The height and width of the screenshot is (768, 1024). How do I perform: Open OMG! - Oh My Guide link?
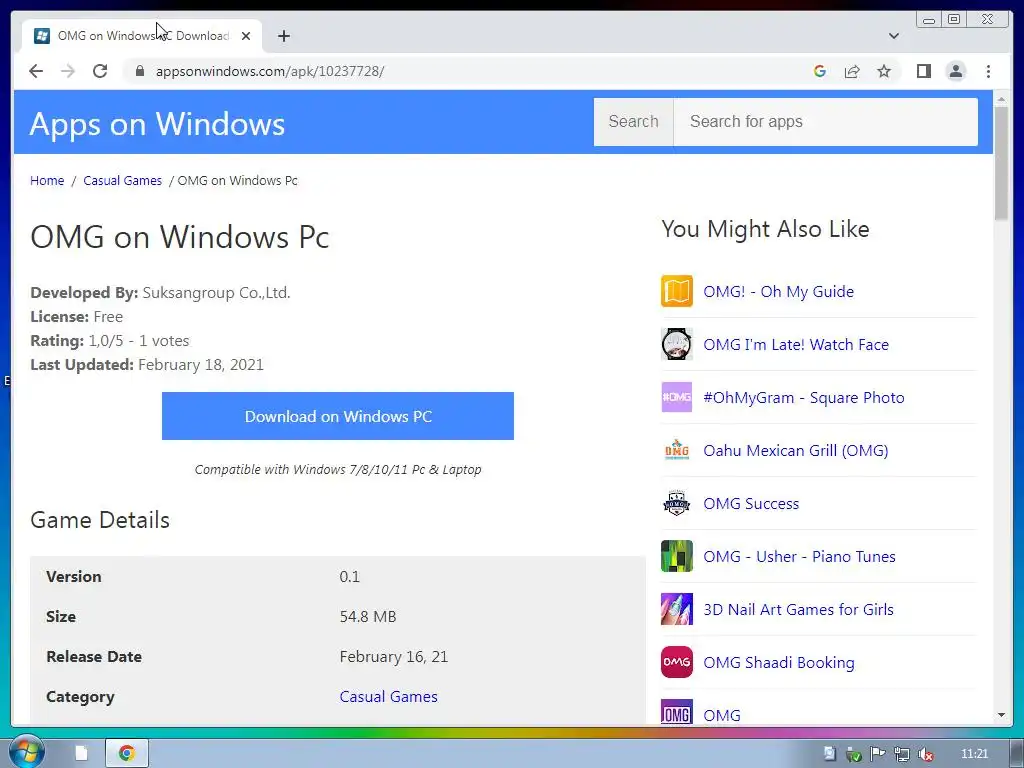(x=778, y=291)
